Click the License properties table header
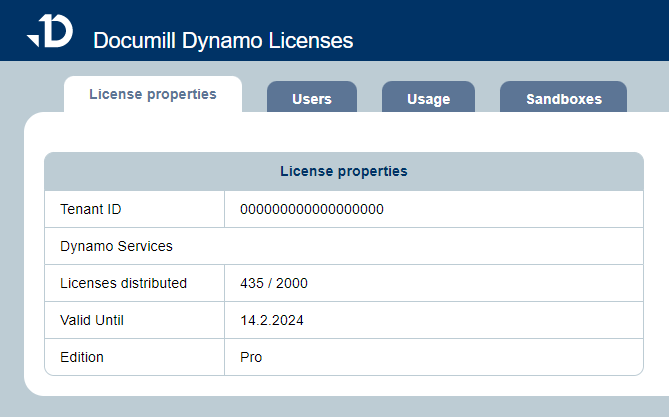 point(343,171)
